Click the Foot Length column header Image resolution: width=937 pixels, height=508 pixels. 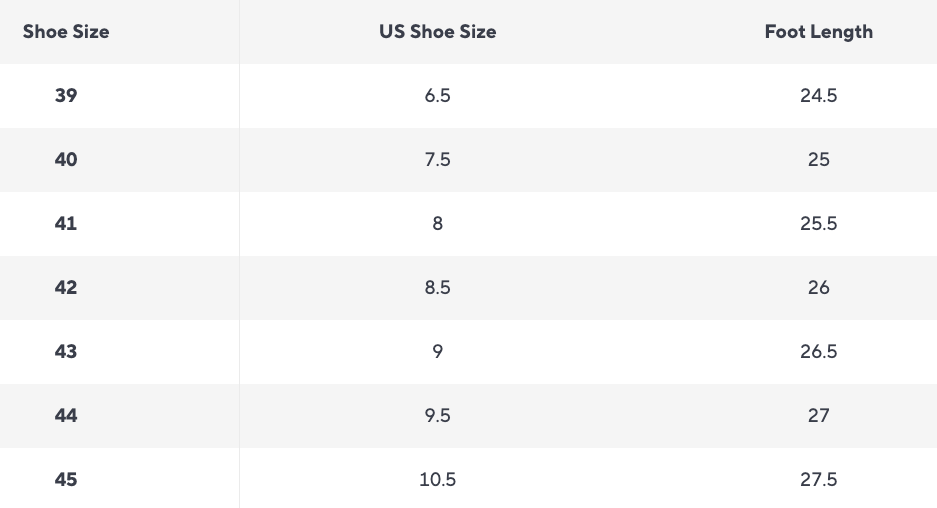point(818,32)
